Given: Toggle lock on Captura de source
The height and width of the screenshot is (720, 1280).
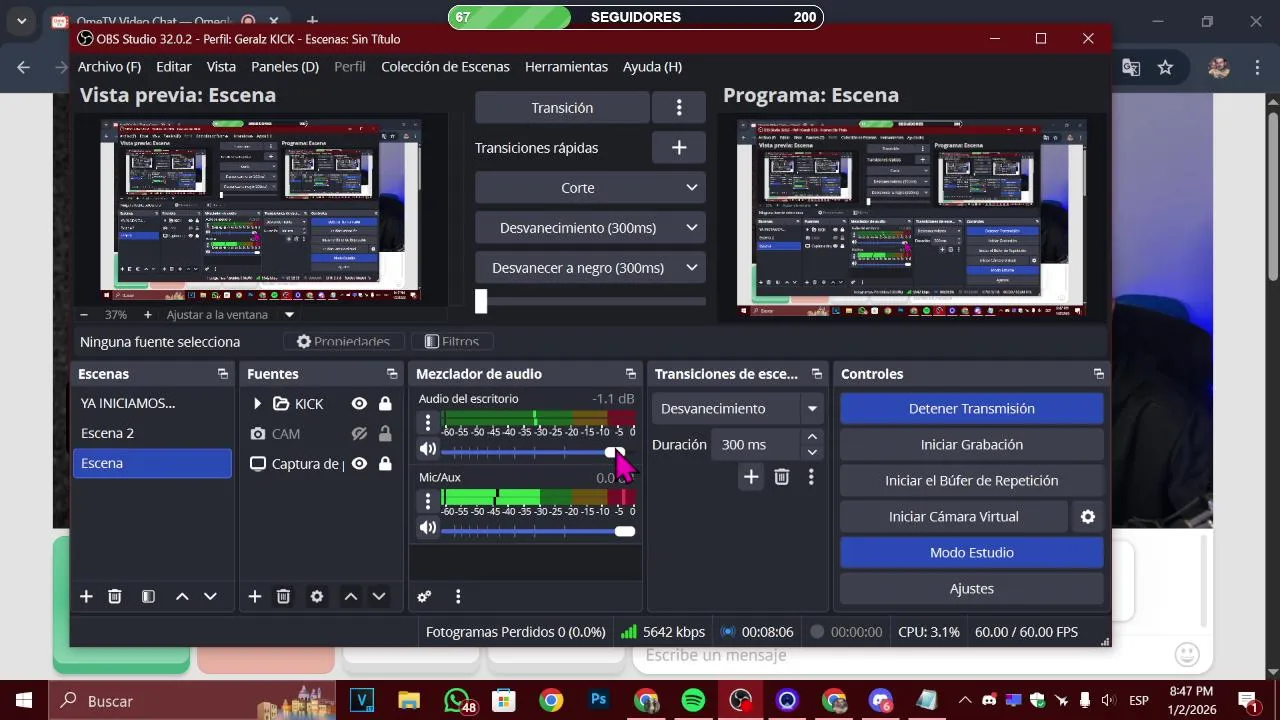Looking at the screenshot, I should (x=385, y=463).
